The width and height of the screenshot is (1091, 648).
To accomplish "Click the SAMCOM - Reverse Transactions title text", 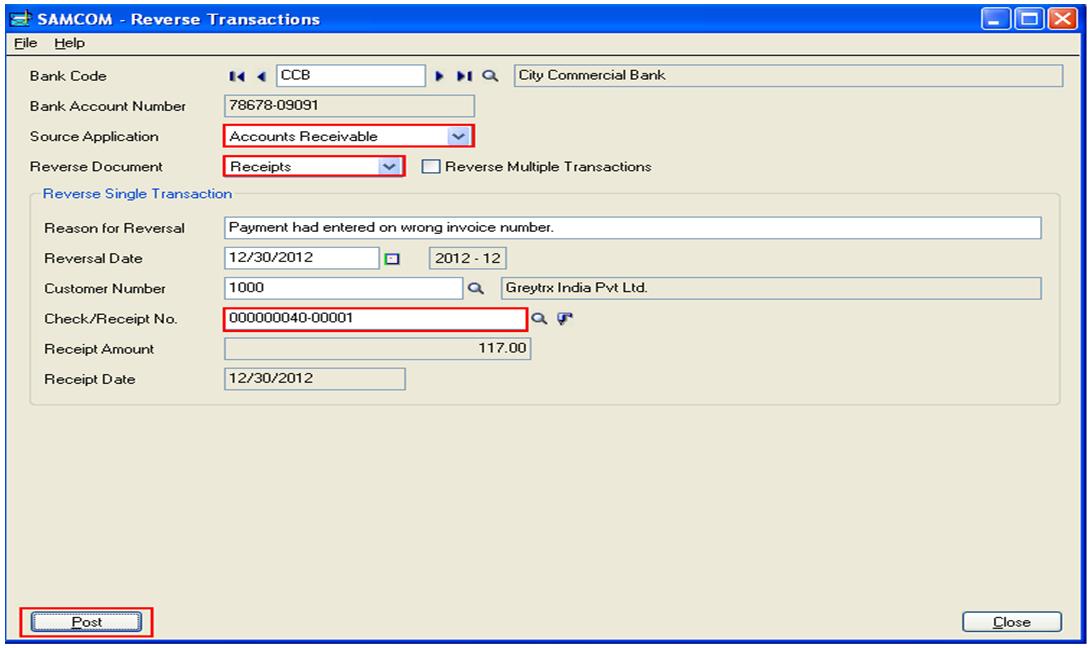I will point(179,19).
